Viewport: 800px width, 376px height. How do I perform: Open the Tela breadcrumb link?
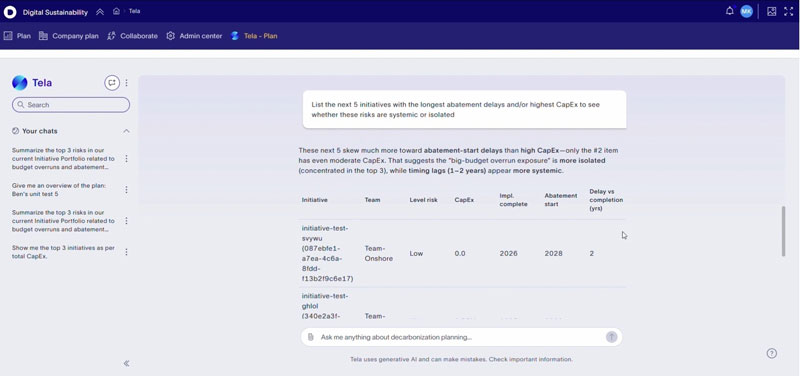tap(134, 11)
